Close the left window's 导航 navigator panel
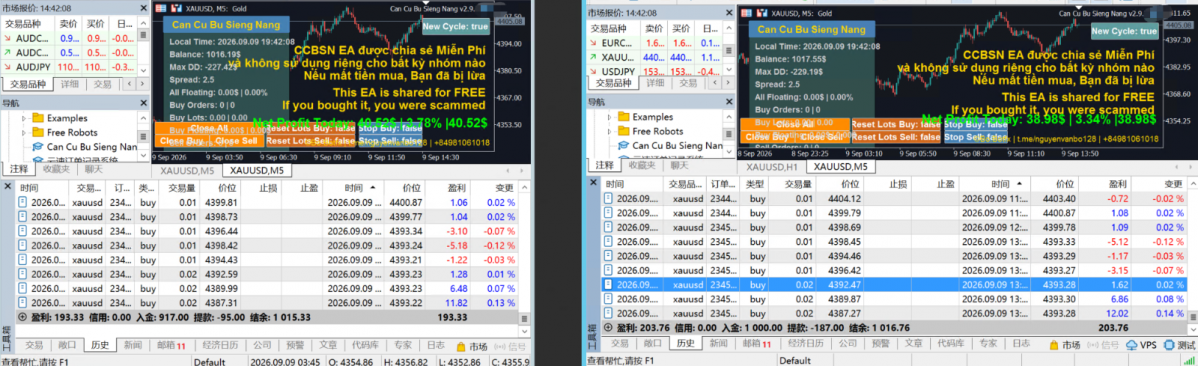1198x366 pixels. pos(143,102)
